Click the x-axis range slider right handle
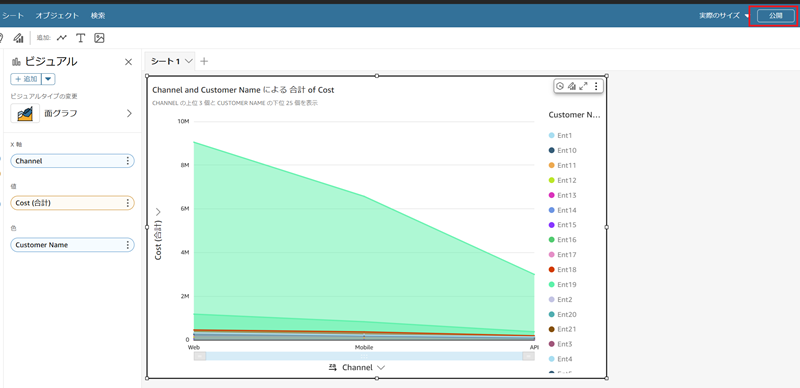Image resolution: width=800 pixels, height=388 pixels. (528, 356)
